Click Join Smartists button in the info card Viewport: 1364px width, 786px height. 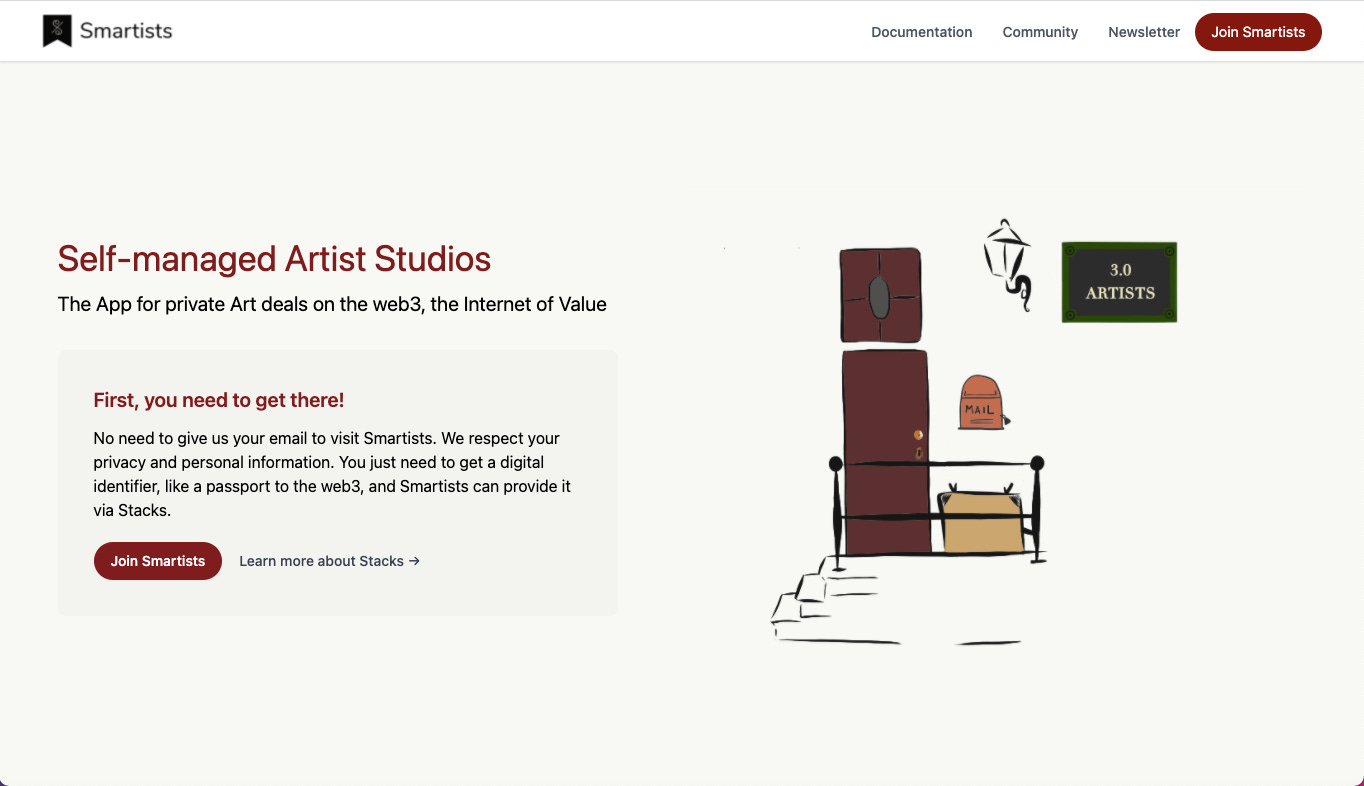click(x=158, y=561)
